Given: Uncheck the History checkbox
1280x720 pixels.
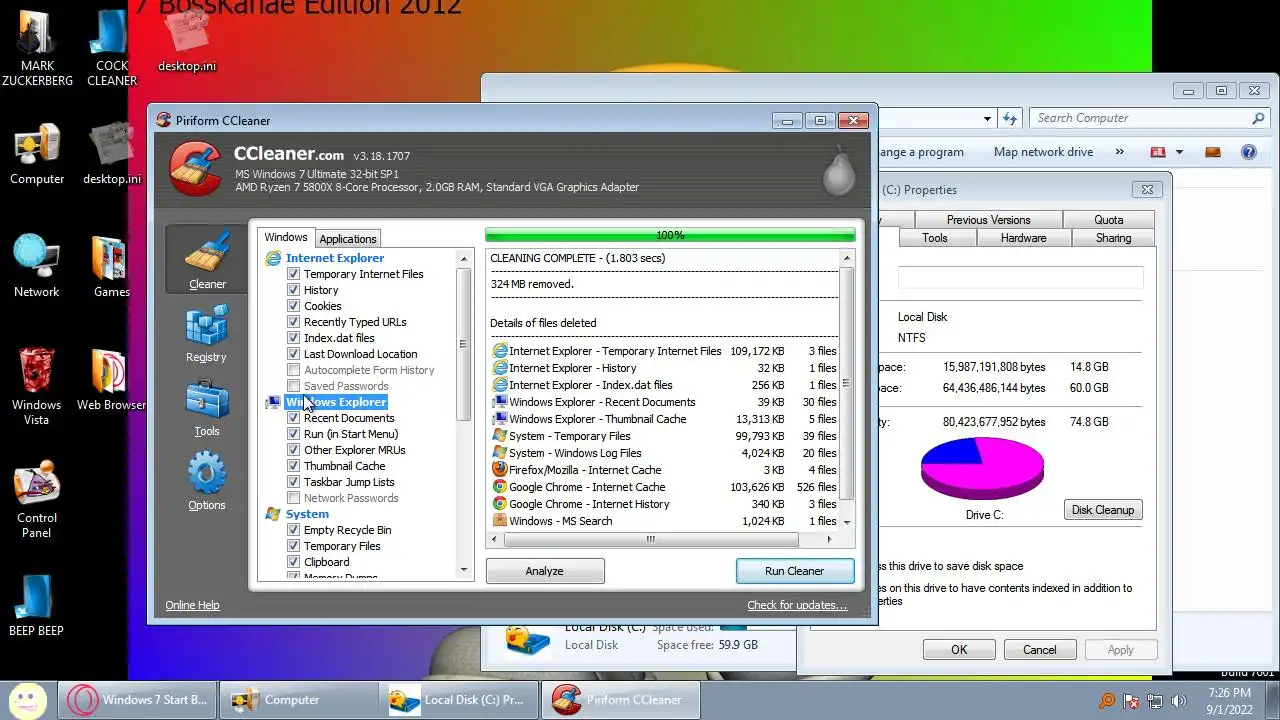Looking at the screenshot, I should (293, 290).
